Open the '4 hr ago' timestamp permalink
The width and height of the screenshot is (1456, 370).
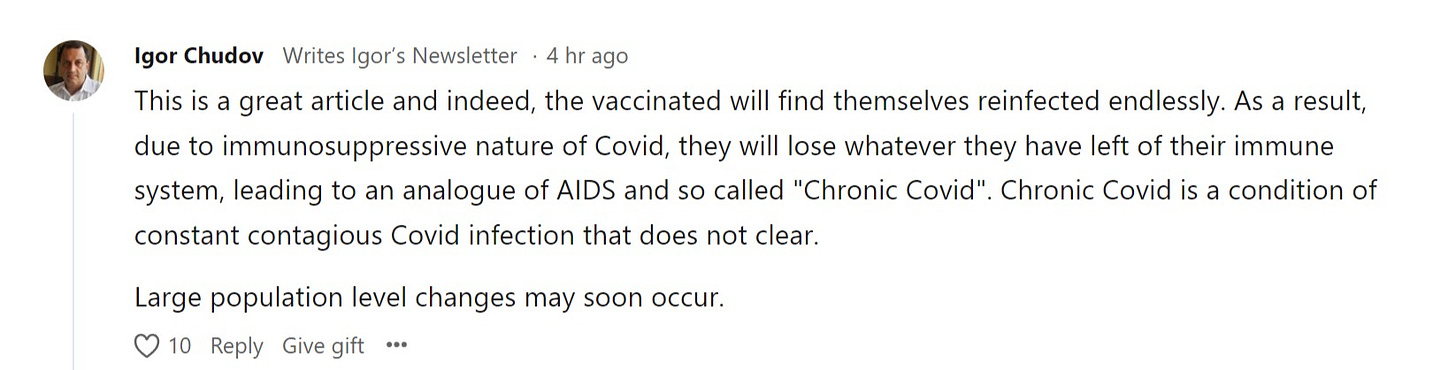pos(587,56)
